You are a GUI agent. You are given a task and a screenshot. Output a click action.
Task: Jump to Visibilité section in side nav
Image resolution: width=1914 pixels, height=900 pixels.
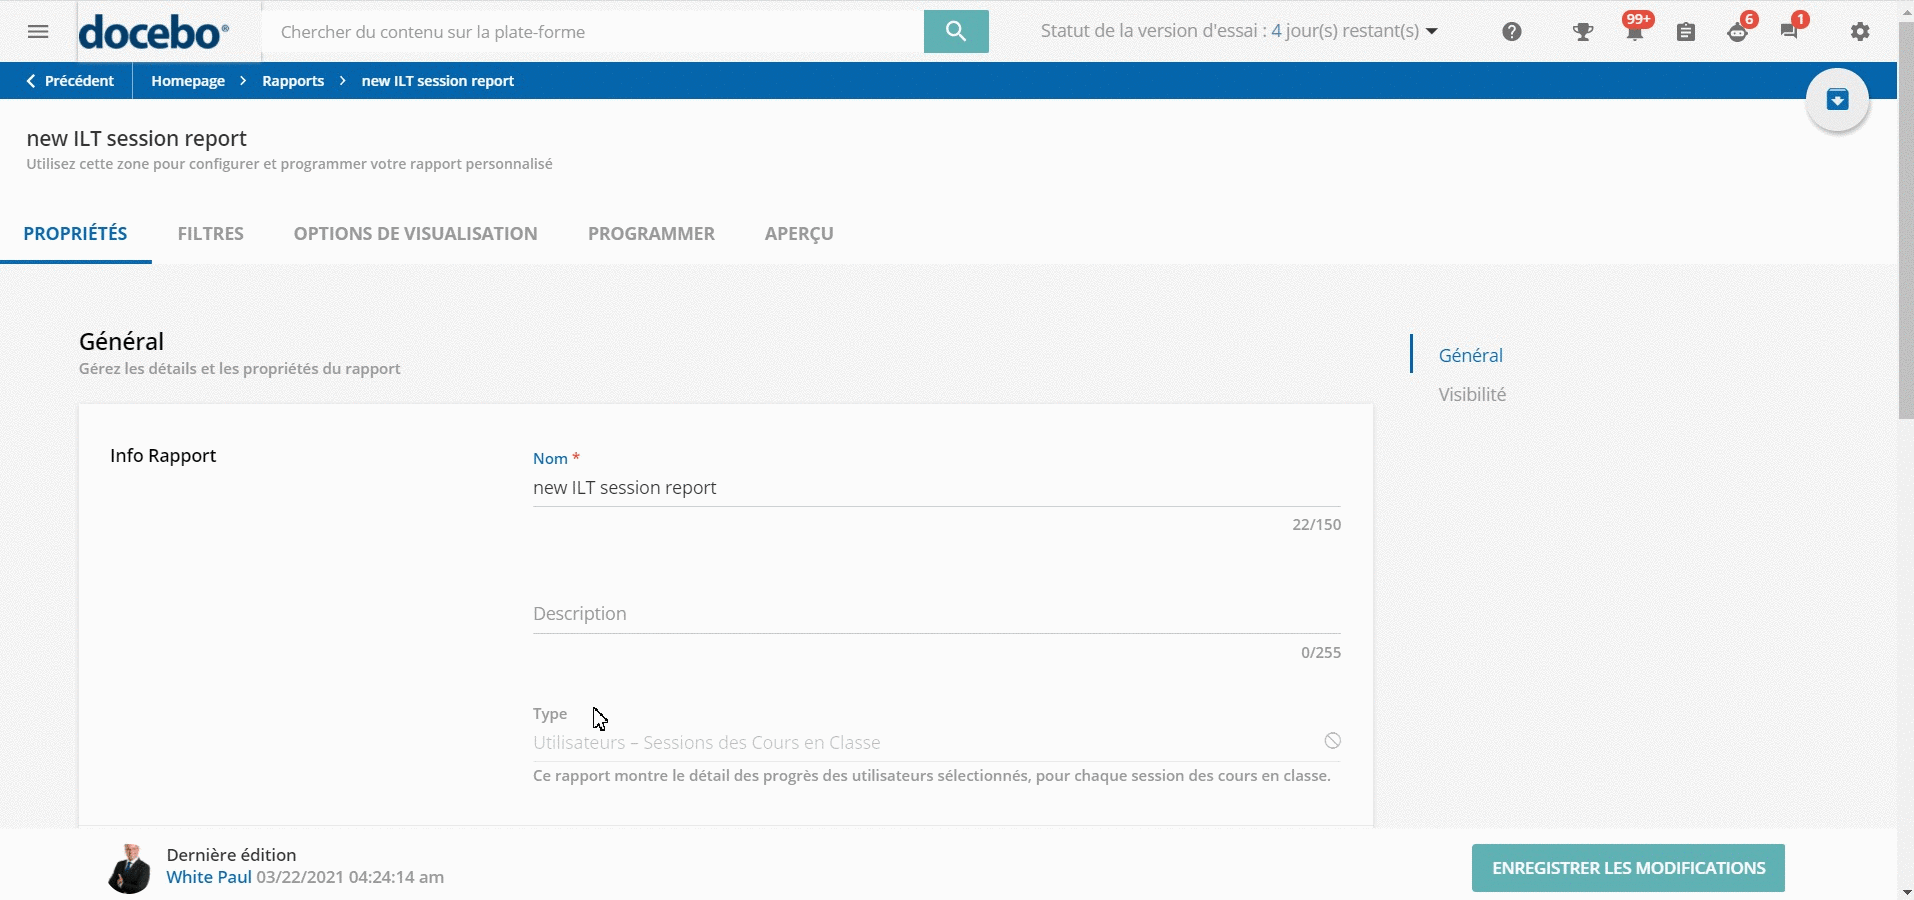click(1472, 394)
